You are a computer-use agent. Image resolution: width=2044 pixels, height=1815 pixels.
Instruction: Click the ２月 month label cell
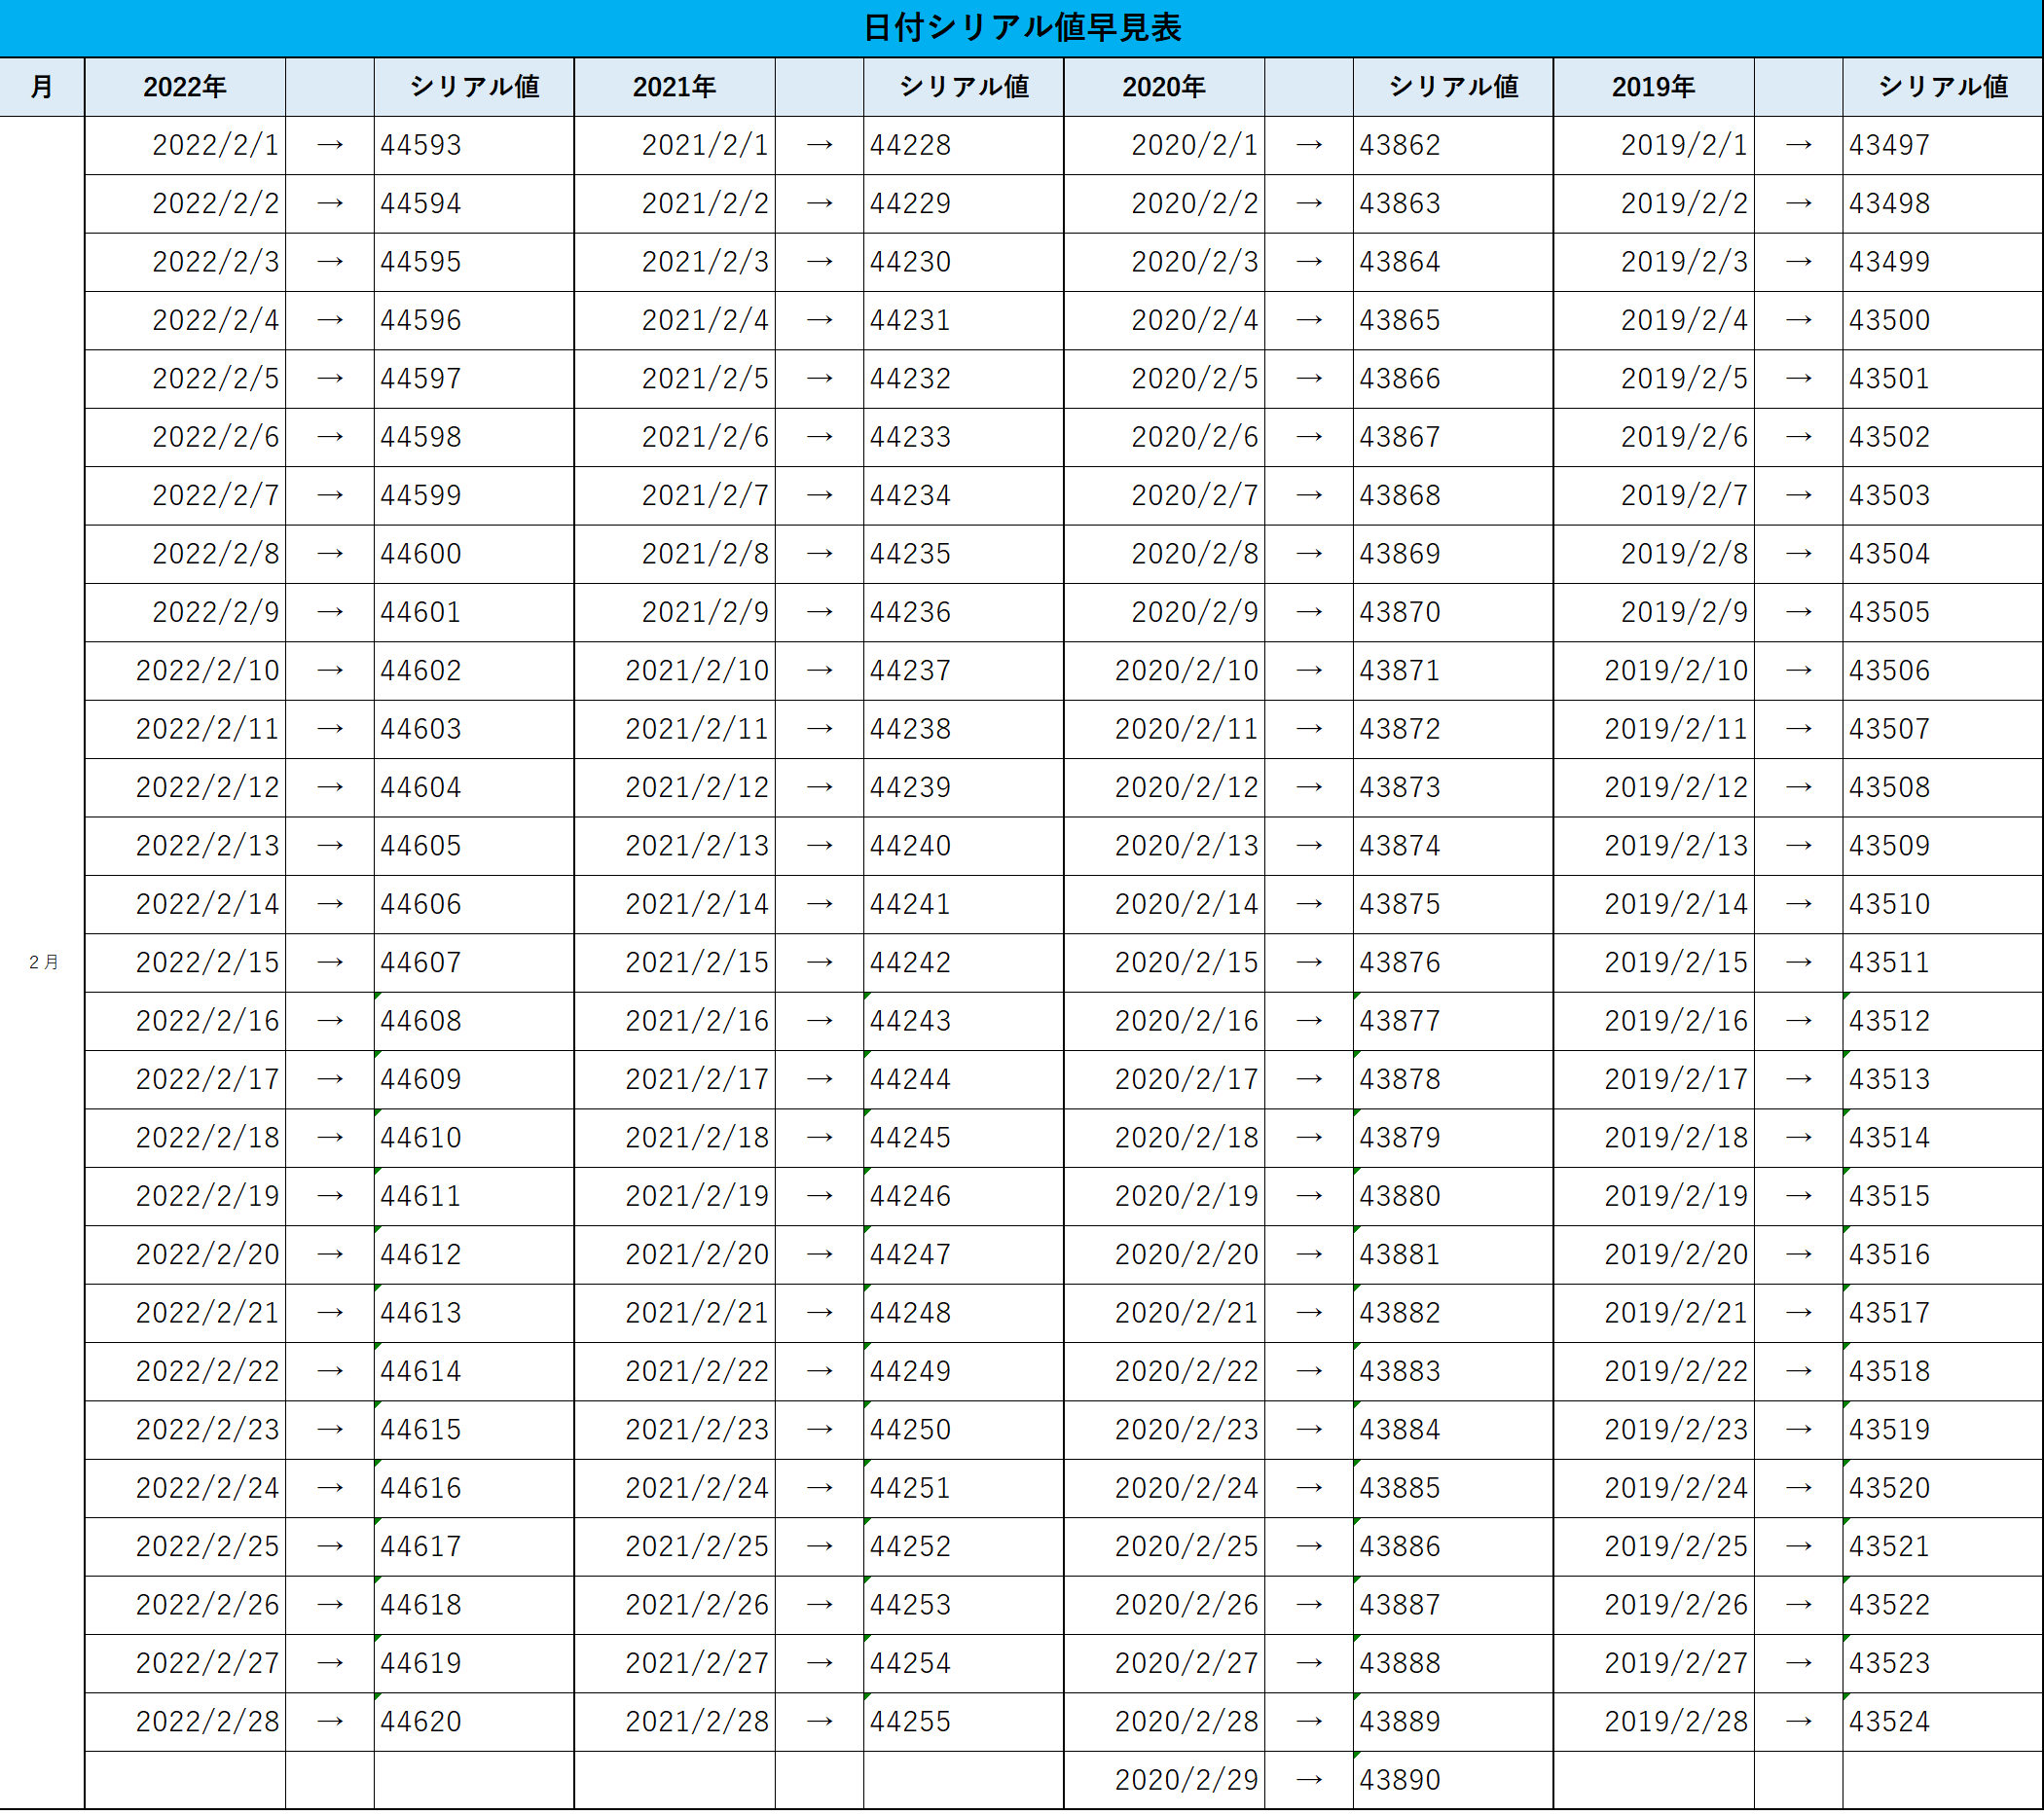pyautogui.click(x=42, y=962)
